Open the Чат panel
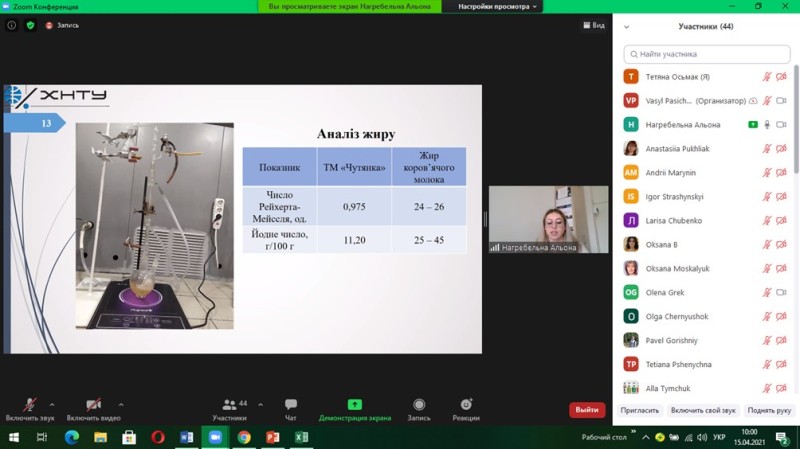Image resolution: width=800 pixels, height=449 pixels. pos(291,410)
